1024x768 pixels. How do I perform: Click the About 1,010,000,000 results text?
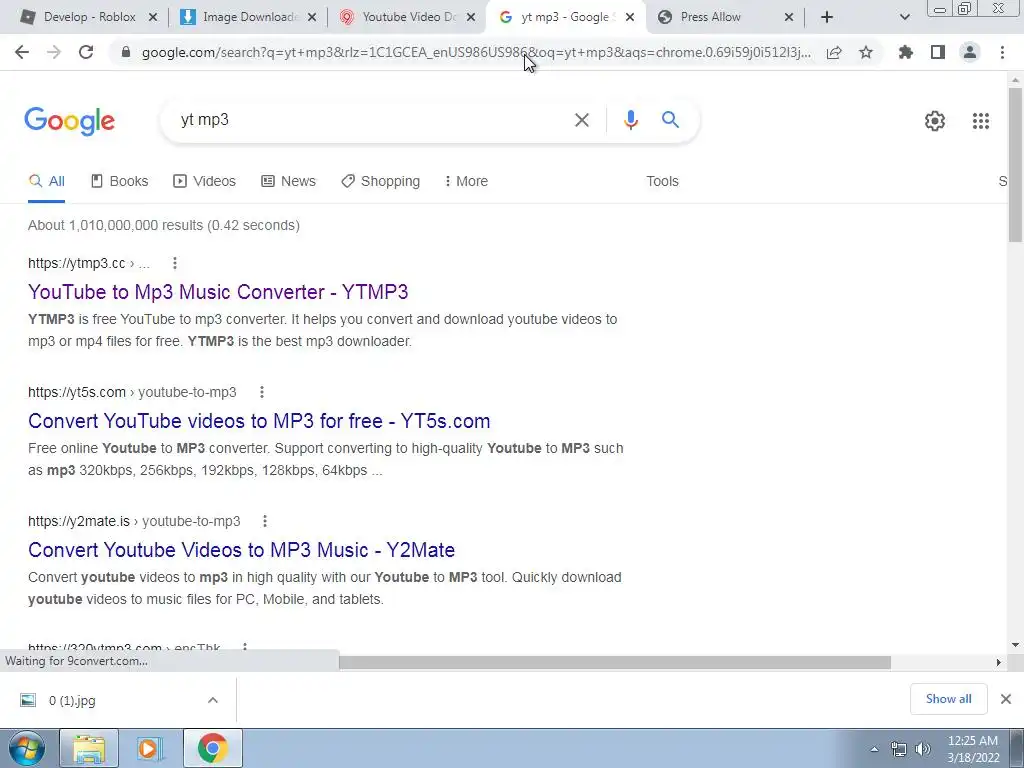coord(164,225)
